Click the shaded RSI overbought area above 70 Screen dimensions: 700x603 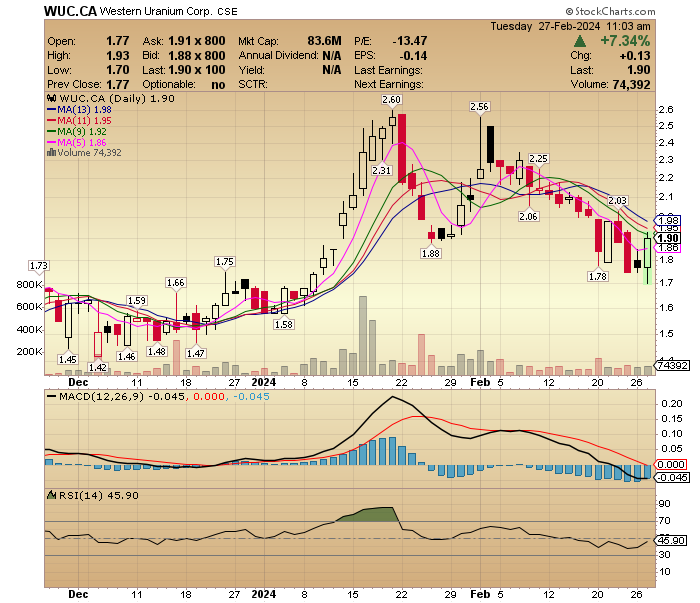[x=370, y=515]
